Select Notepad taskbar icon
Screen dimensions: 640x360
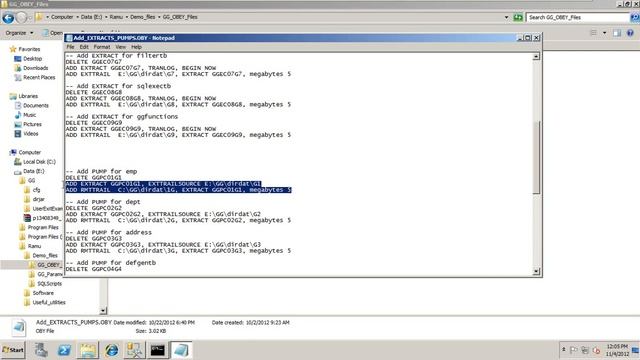click(181, 350)
